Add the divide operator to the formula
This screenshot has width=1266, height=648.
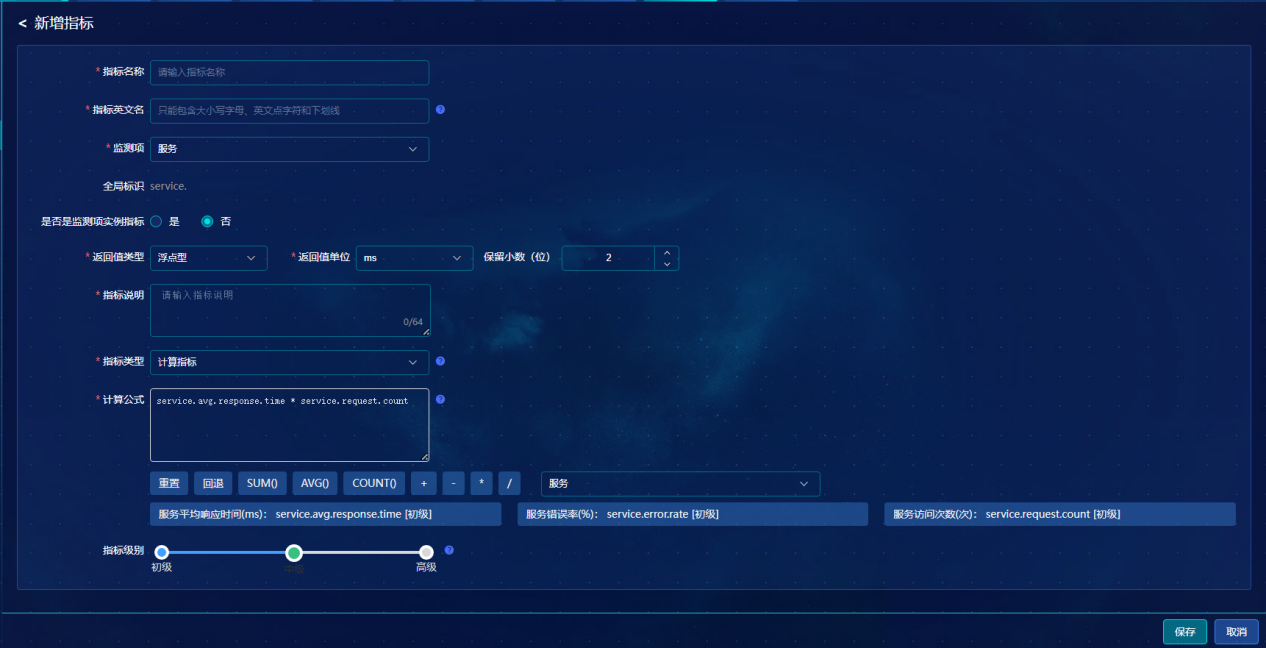click(509, 484)
